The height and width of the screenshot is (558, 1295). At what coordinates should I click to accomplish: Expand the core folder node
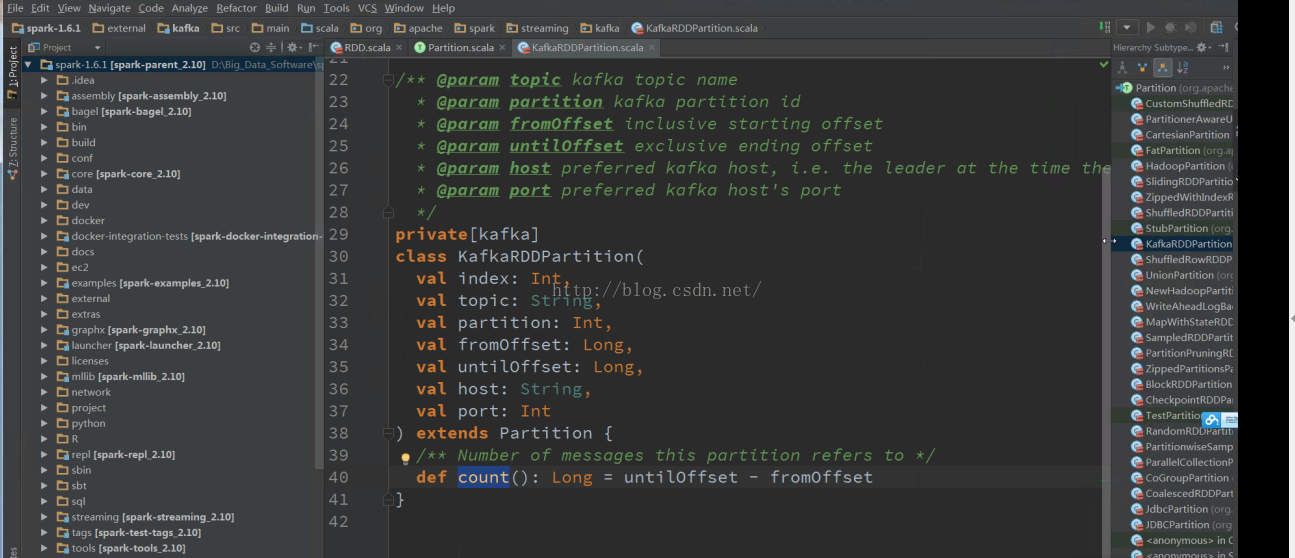(x=44, y=174)
